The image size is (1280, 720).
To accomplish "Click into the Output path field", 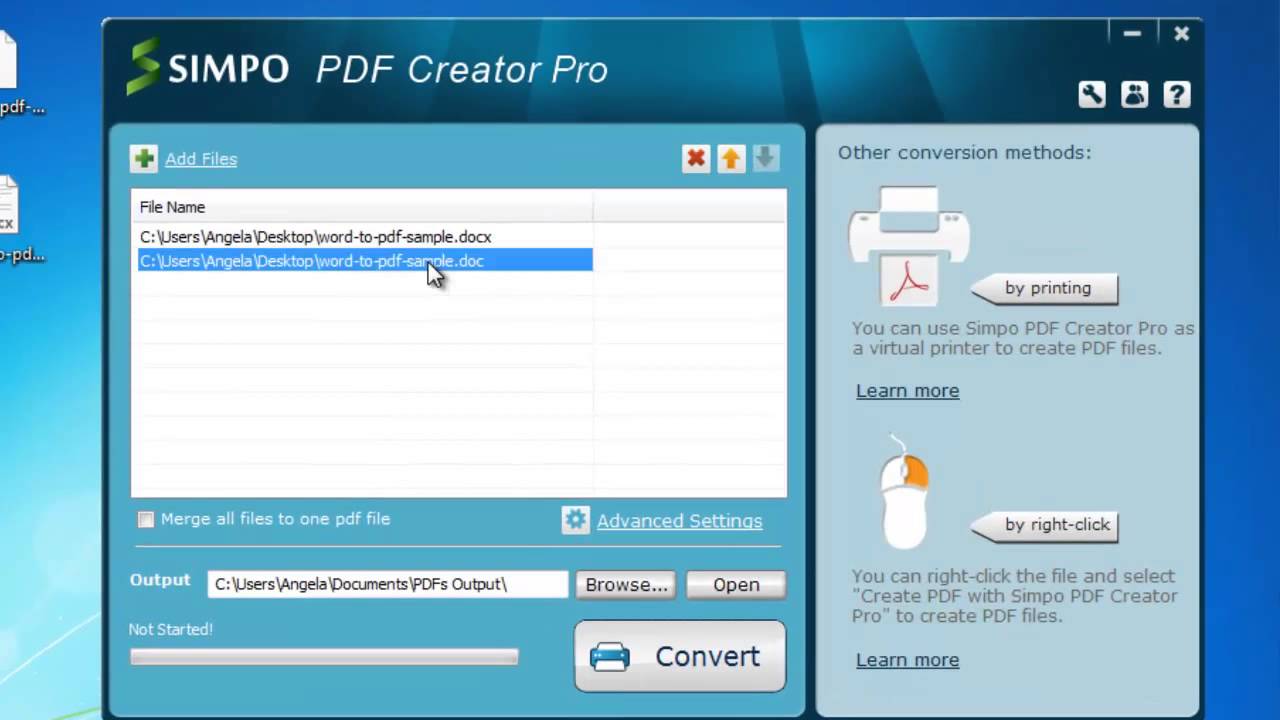I will pos(388,584).
